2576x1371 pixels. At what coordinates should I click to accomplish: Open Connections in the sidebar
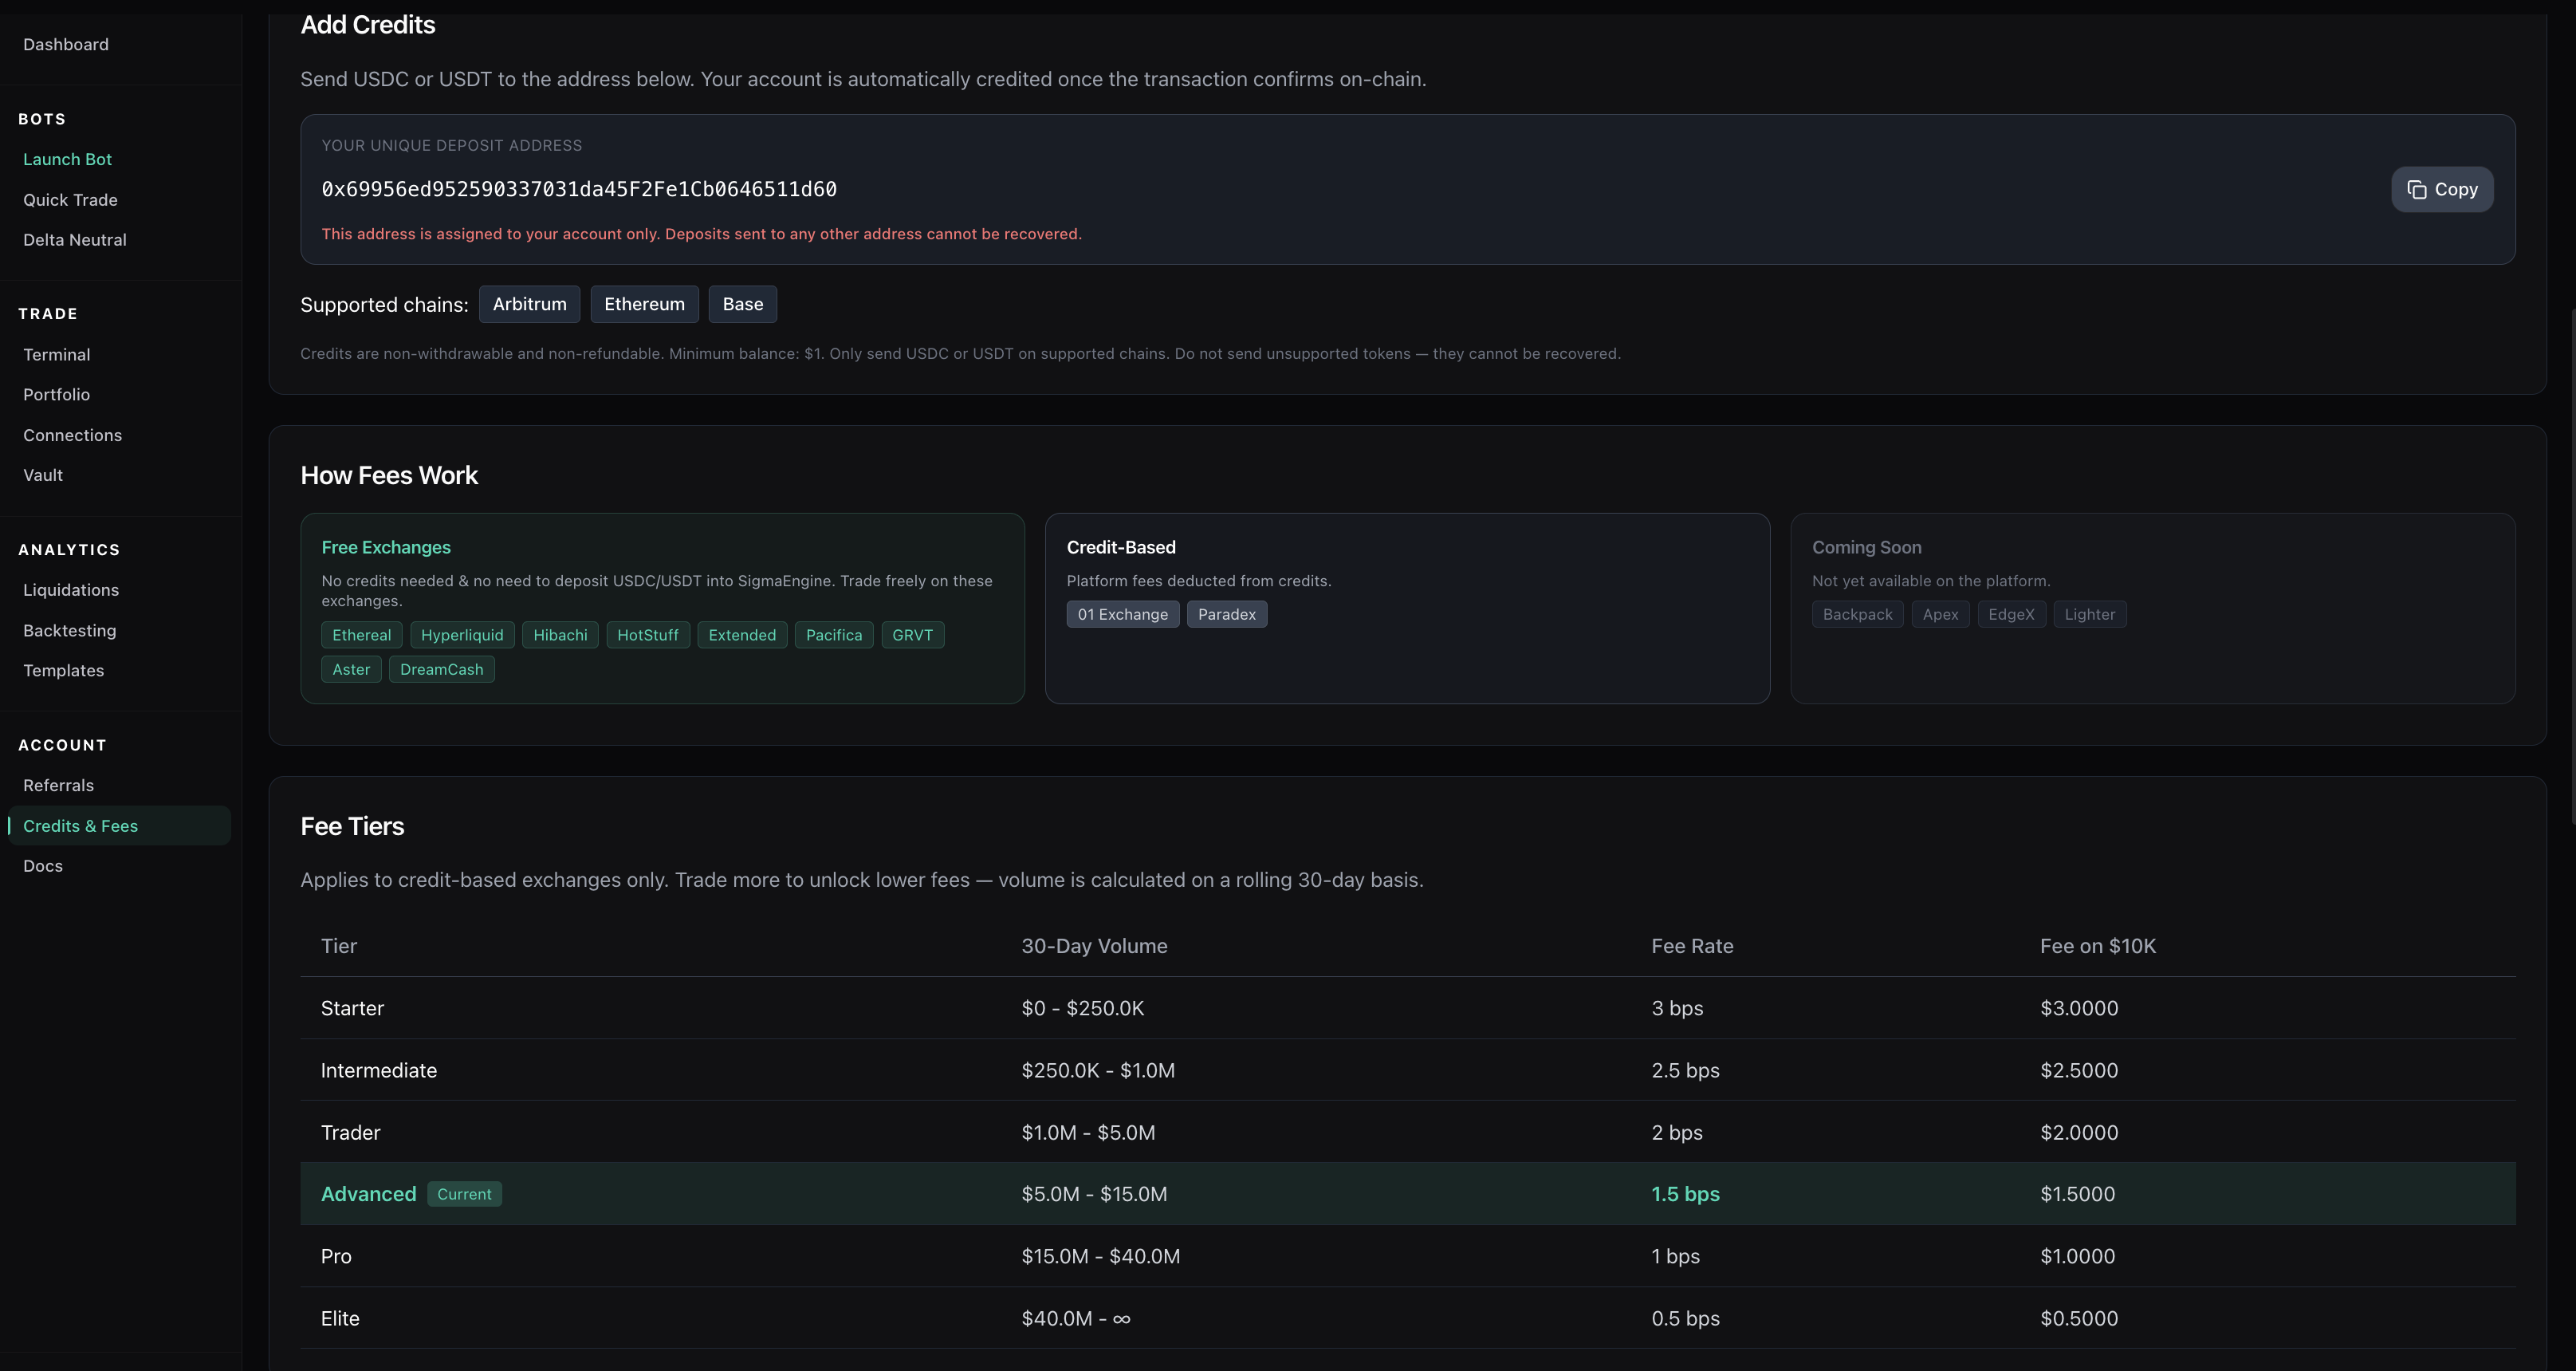click(72, 435)
